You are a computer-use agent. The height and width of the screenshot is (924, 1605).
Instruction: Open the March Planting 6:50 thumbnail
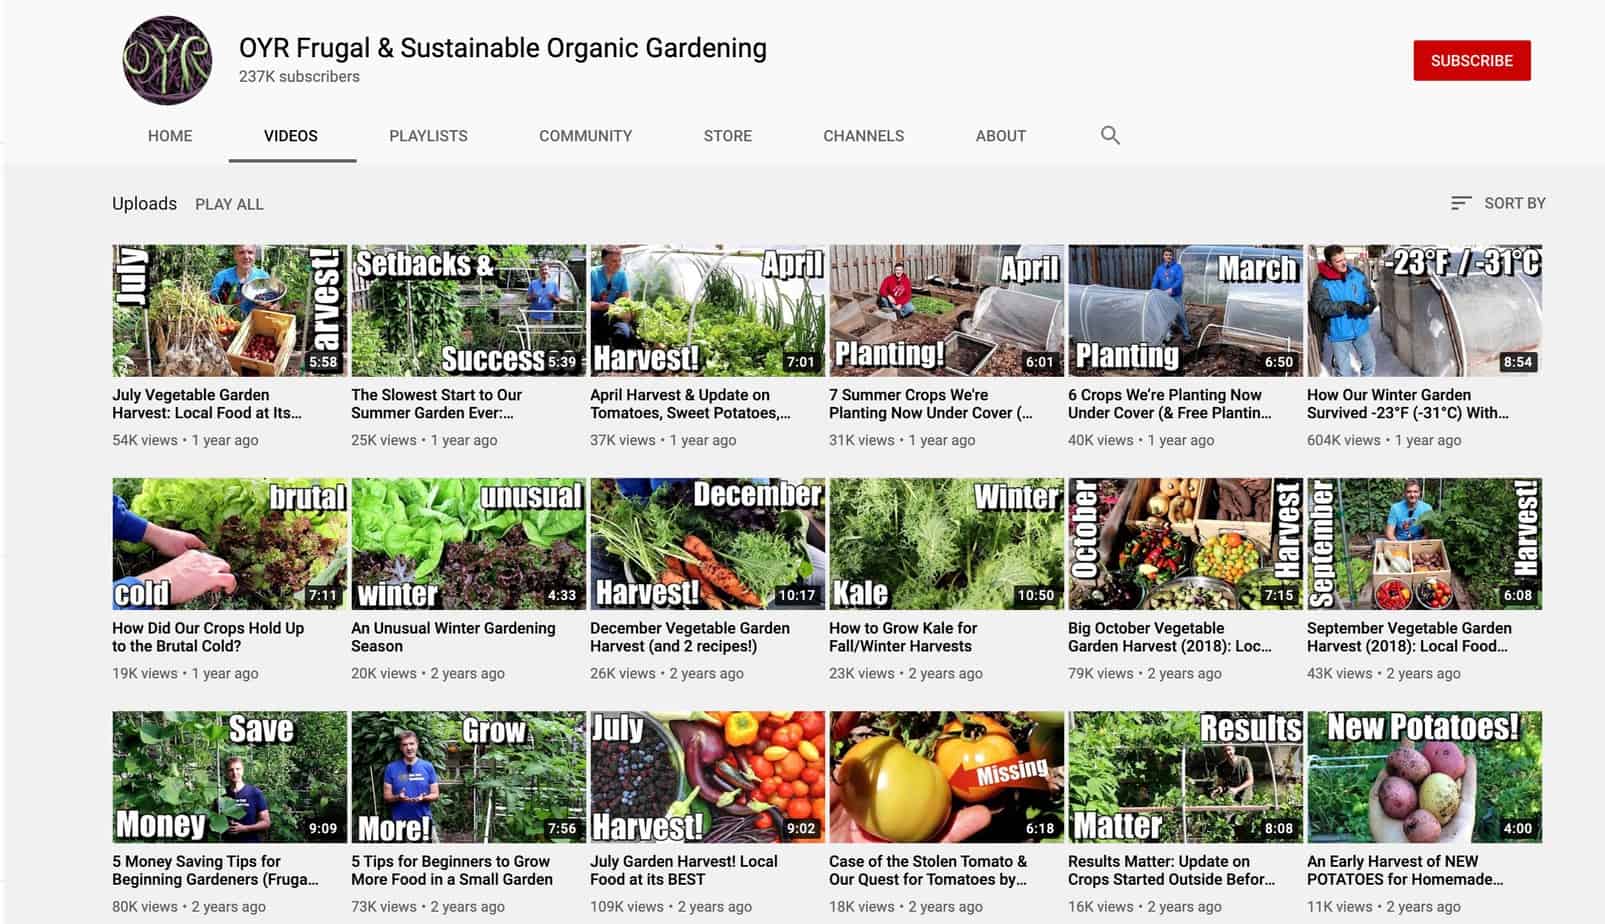click(x=1185, y=310)
